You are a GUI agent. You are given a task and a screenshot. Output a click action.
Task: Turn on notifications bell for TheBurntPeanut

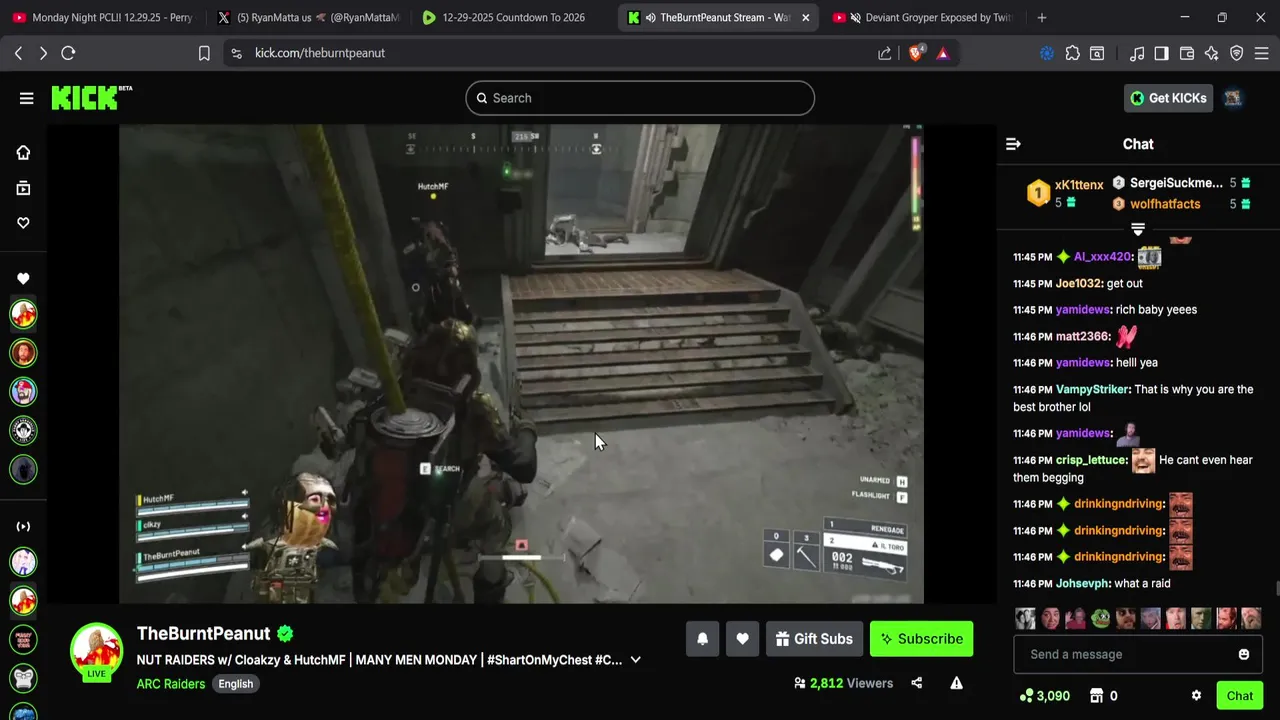[702, 639]
